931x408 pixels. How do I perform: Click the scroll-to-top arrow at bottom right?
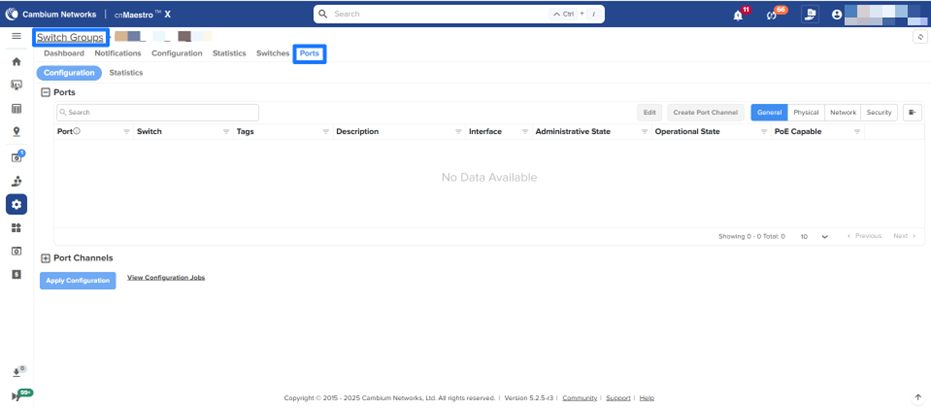[x=918, y=397]
